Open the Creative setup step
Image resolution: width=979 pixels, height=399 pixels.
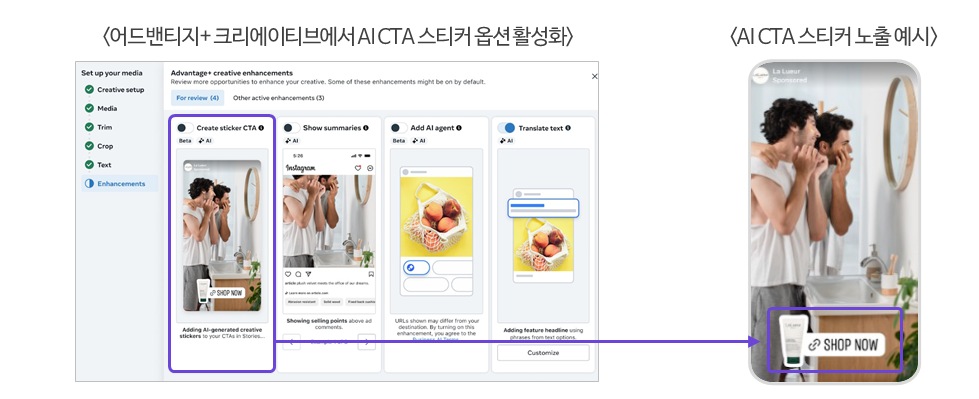[x=114, y=90]
